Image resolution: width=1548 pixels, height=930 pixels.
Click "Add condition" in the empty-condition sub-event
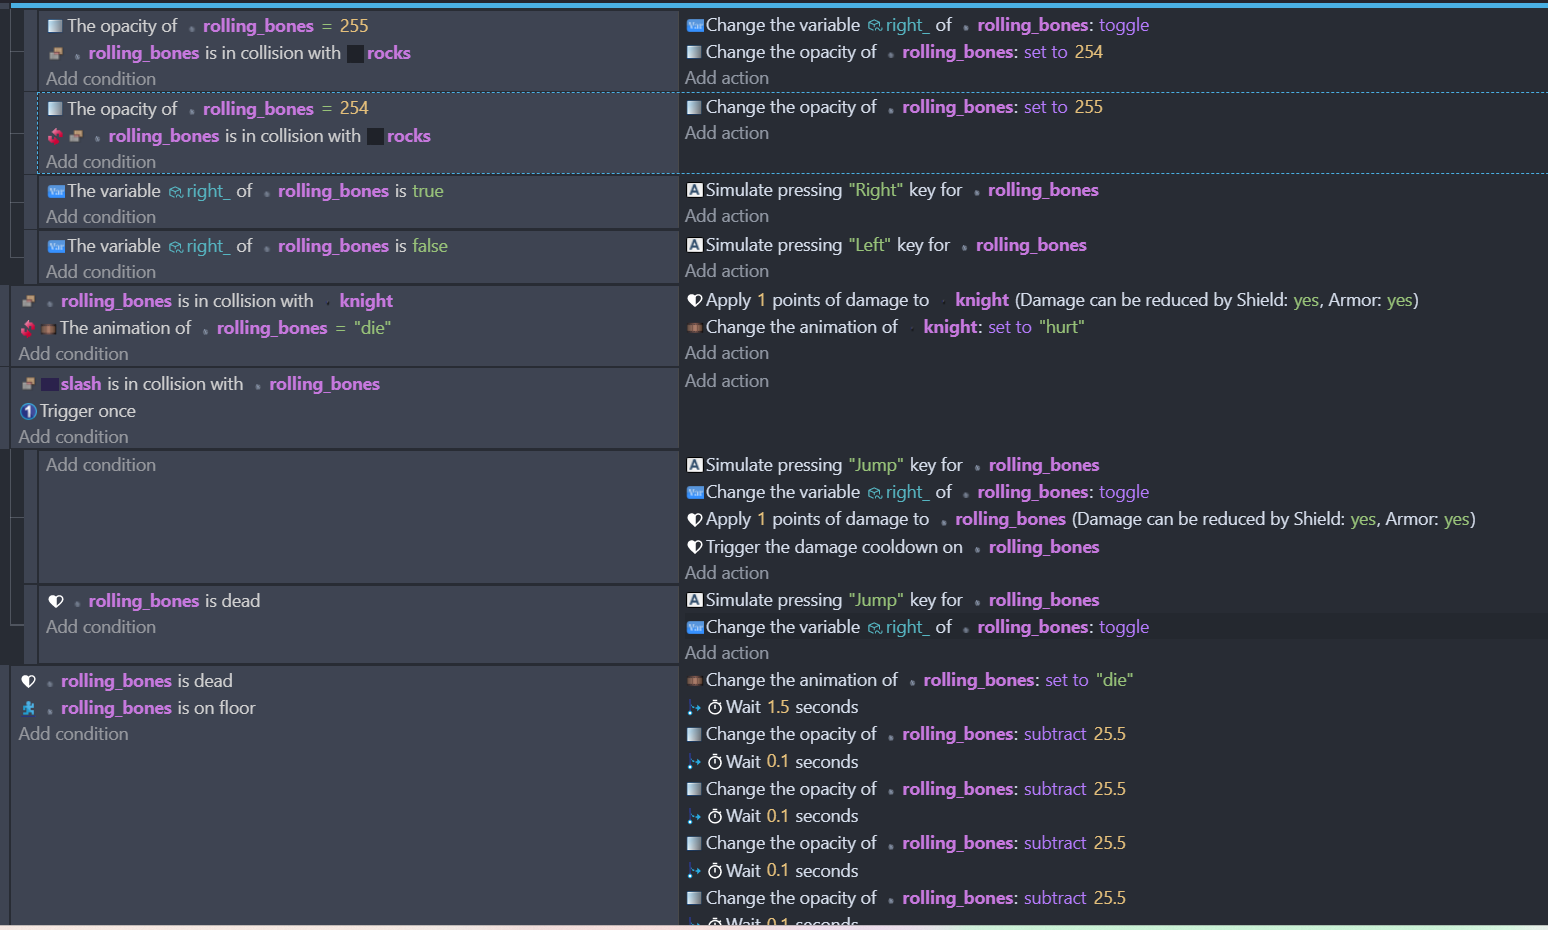point(101,465)
